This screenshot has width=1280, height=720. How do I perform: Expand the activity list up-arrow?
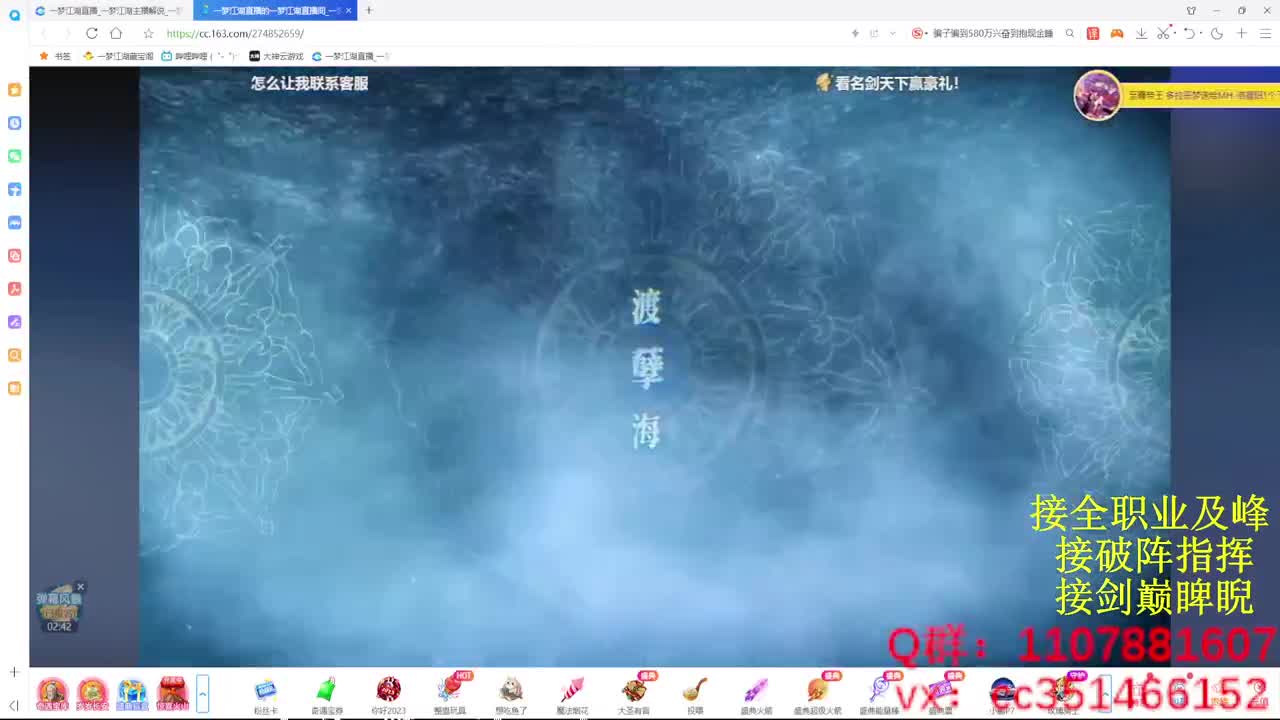coord(203,693)
